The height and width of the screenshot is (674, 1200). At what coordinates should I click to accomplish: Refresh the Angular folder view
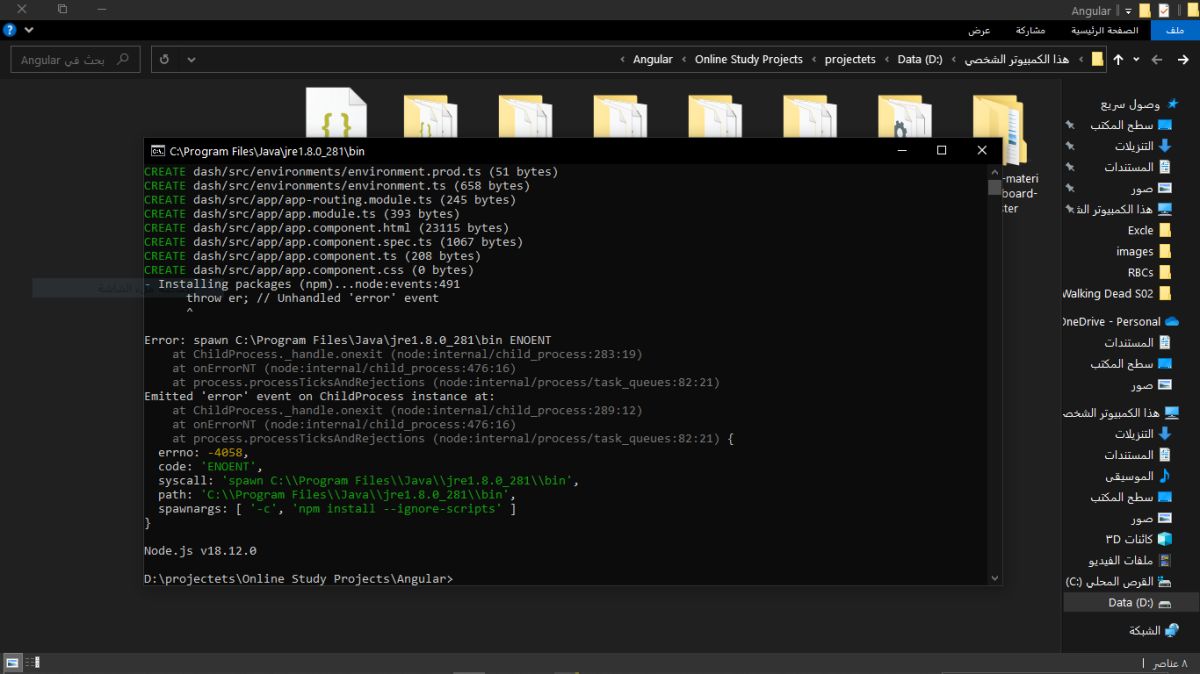click(165, 59)
